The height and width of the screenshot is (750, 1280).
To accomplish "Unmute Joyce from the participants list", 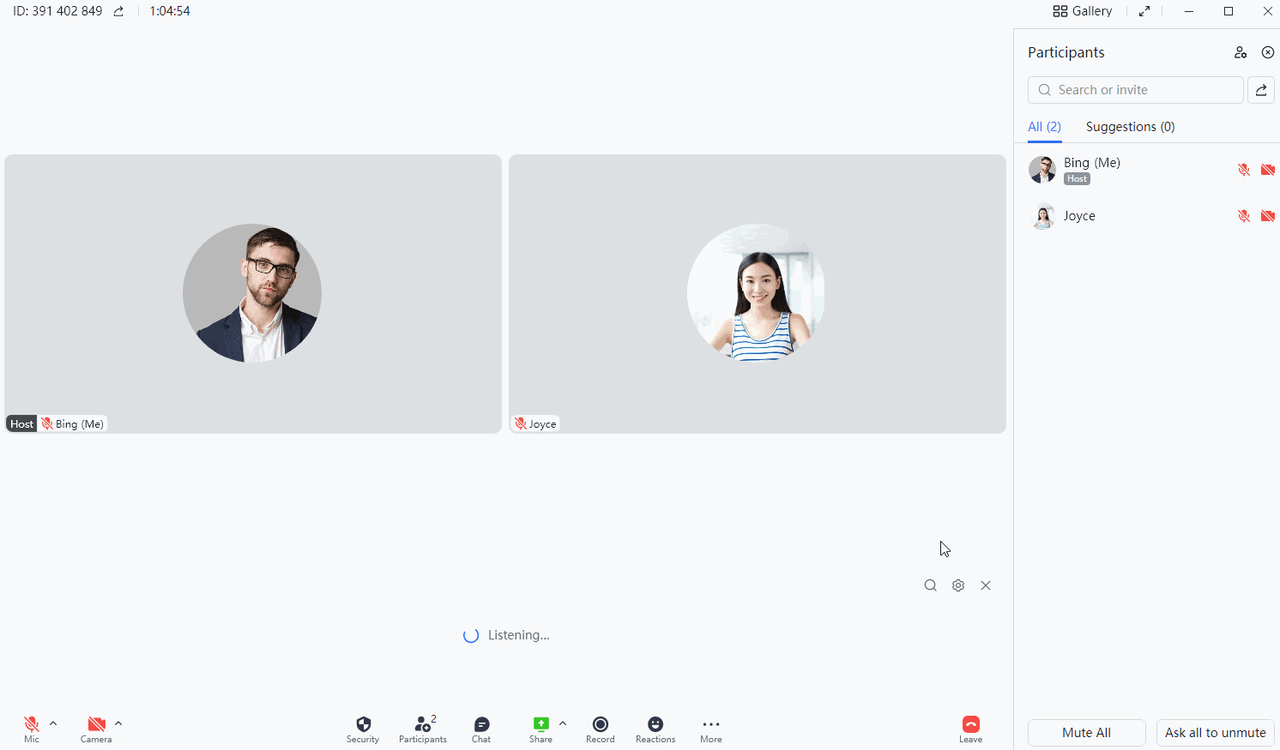I will point(1243,216).
